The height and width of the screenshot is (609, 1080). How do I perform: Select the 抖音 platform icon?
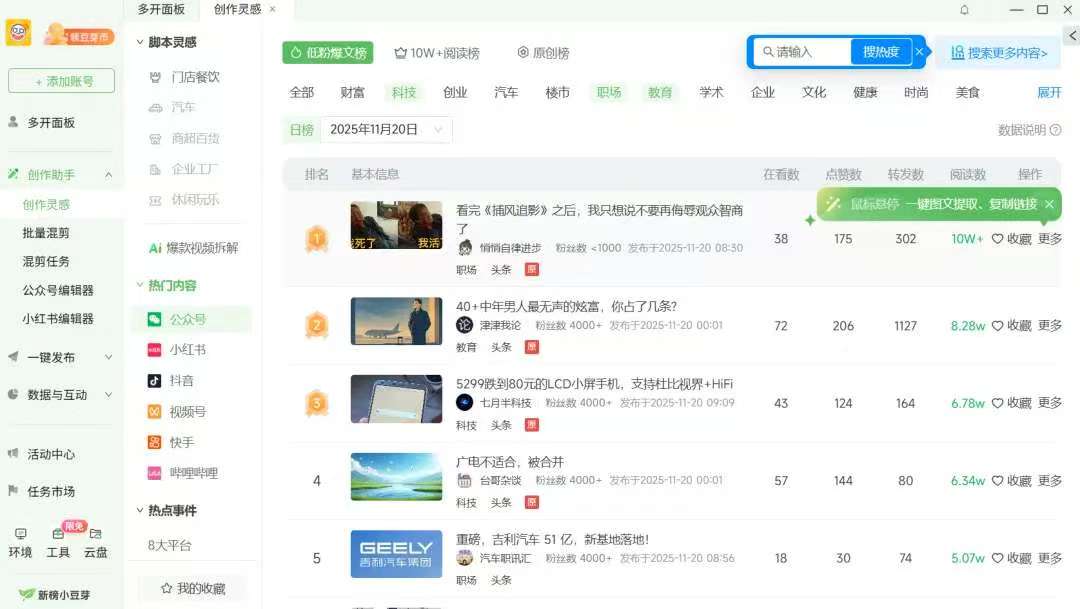point(154,380)
